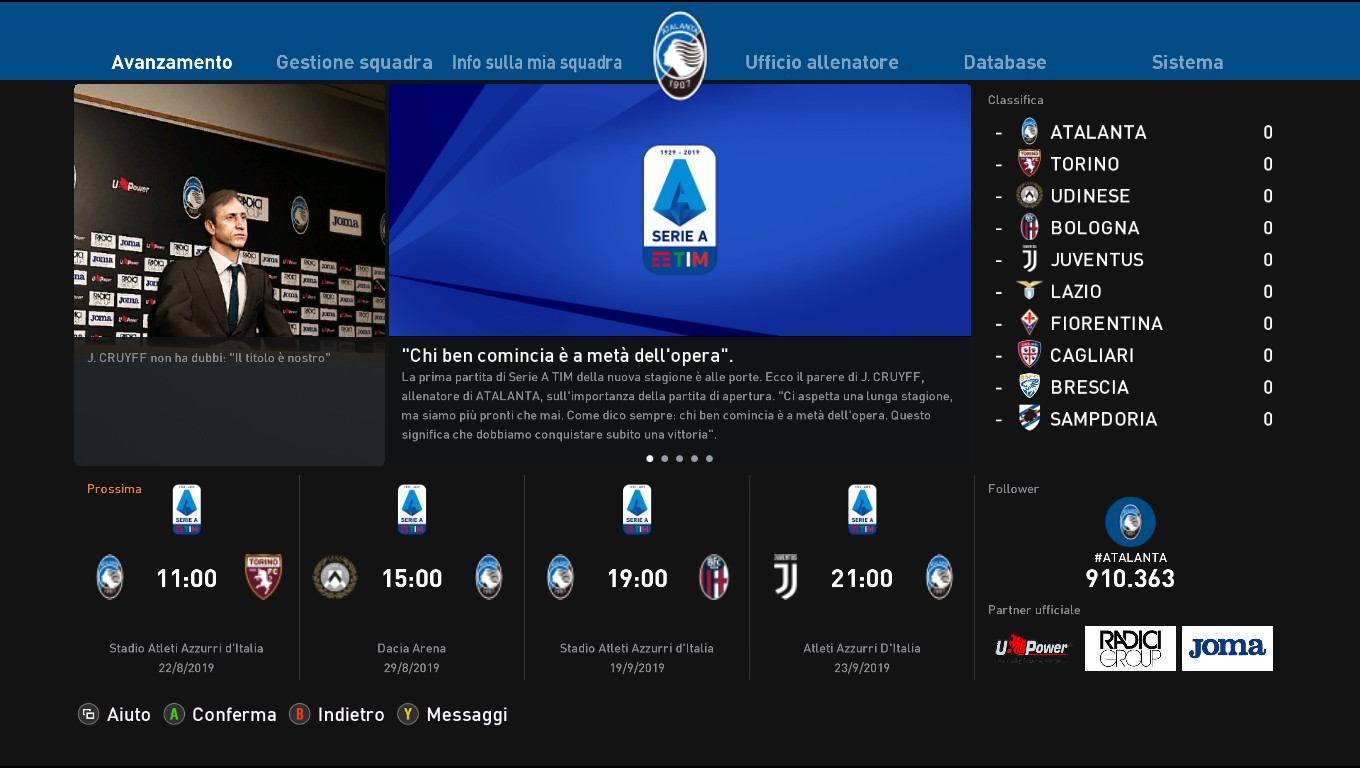This screenshot has width=1360, height=768.
Task: Click the 910.363 follower count
Action: (x=1130, y=579)
